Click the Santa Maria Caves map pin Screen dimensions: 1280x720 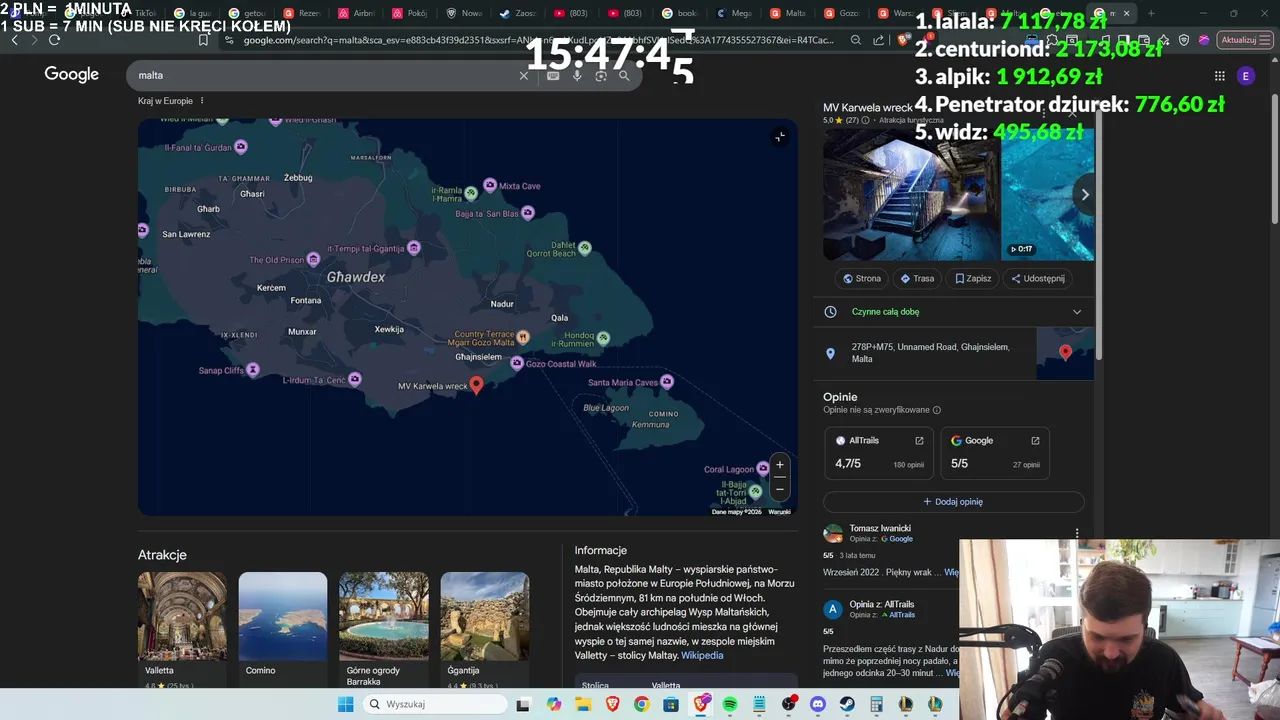[667, 382]
